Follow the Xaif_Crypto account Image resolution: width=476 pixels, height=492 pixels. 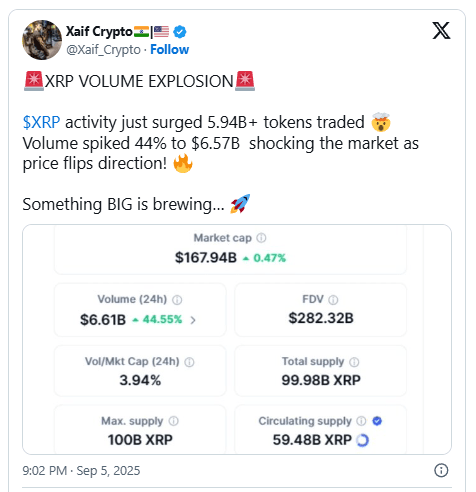coord(169,49)
